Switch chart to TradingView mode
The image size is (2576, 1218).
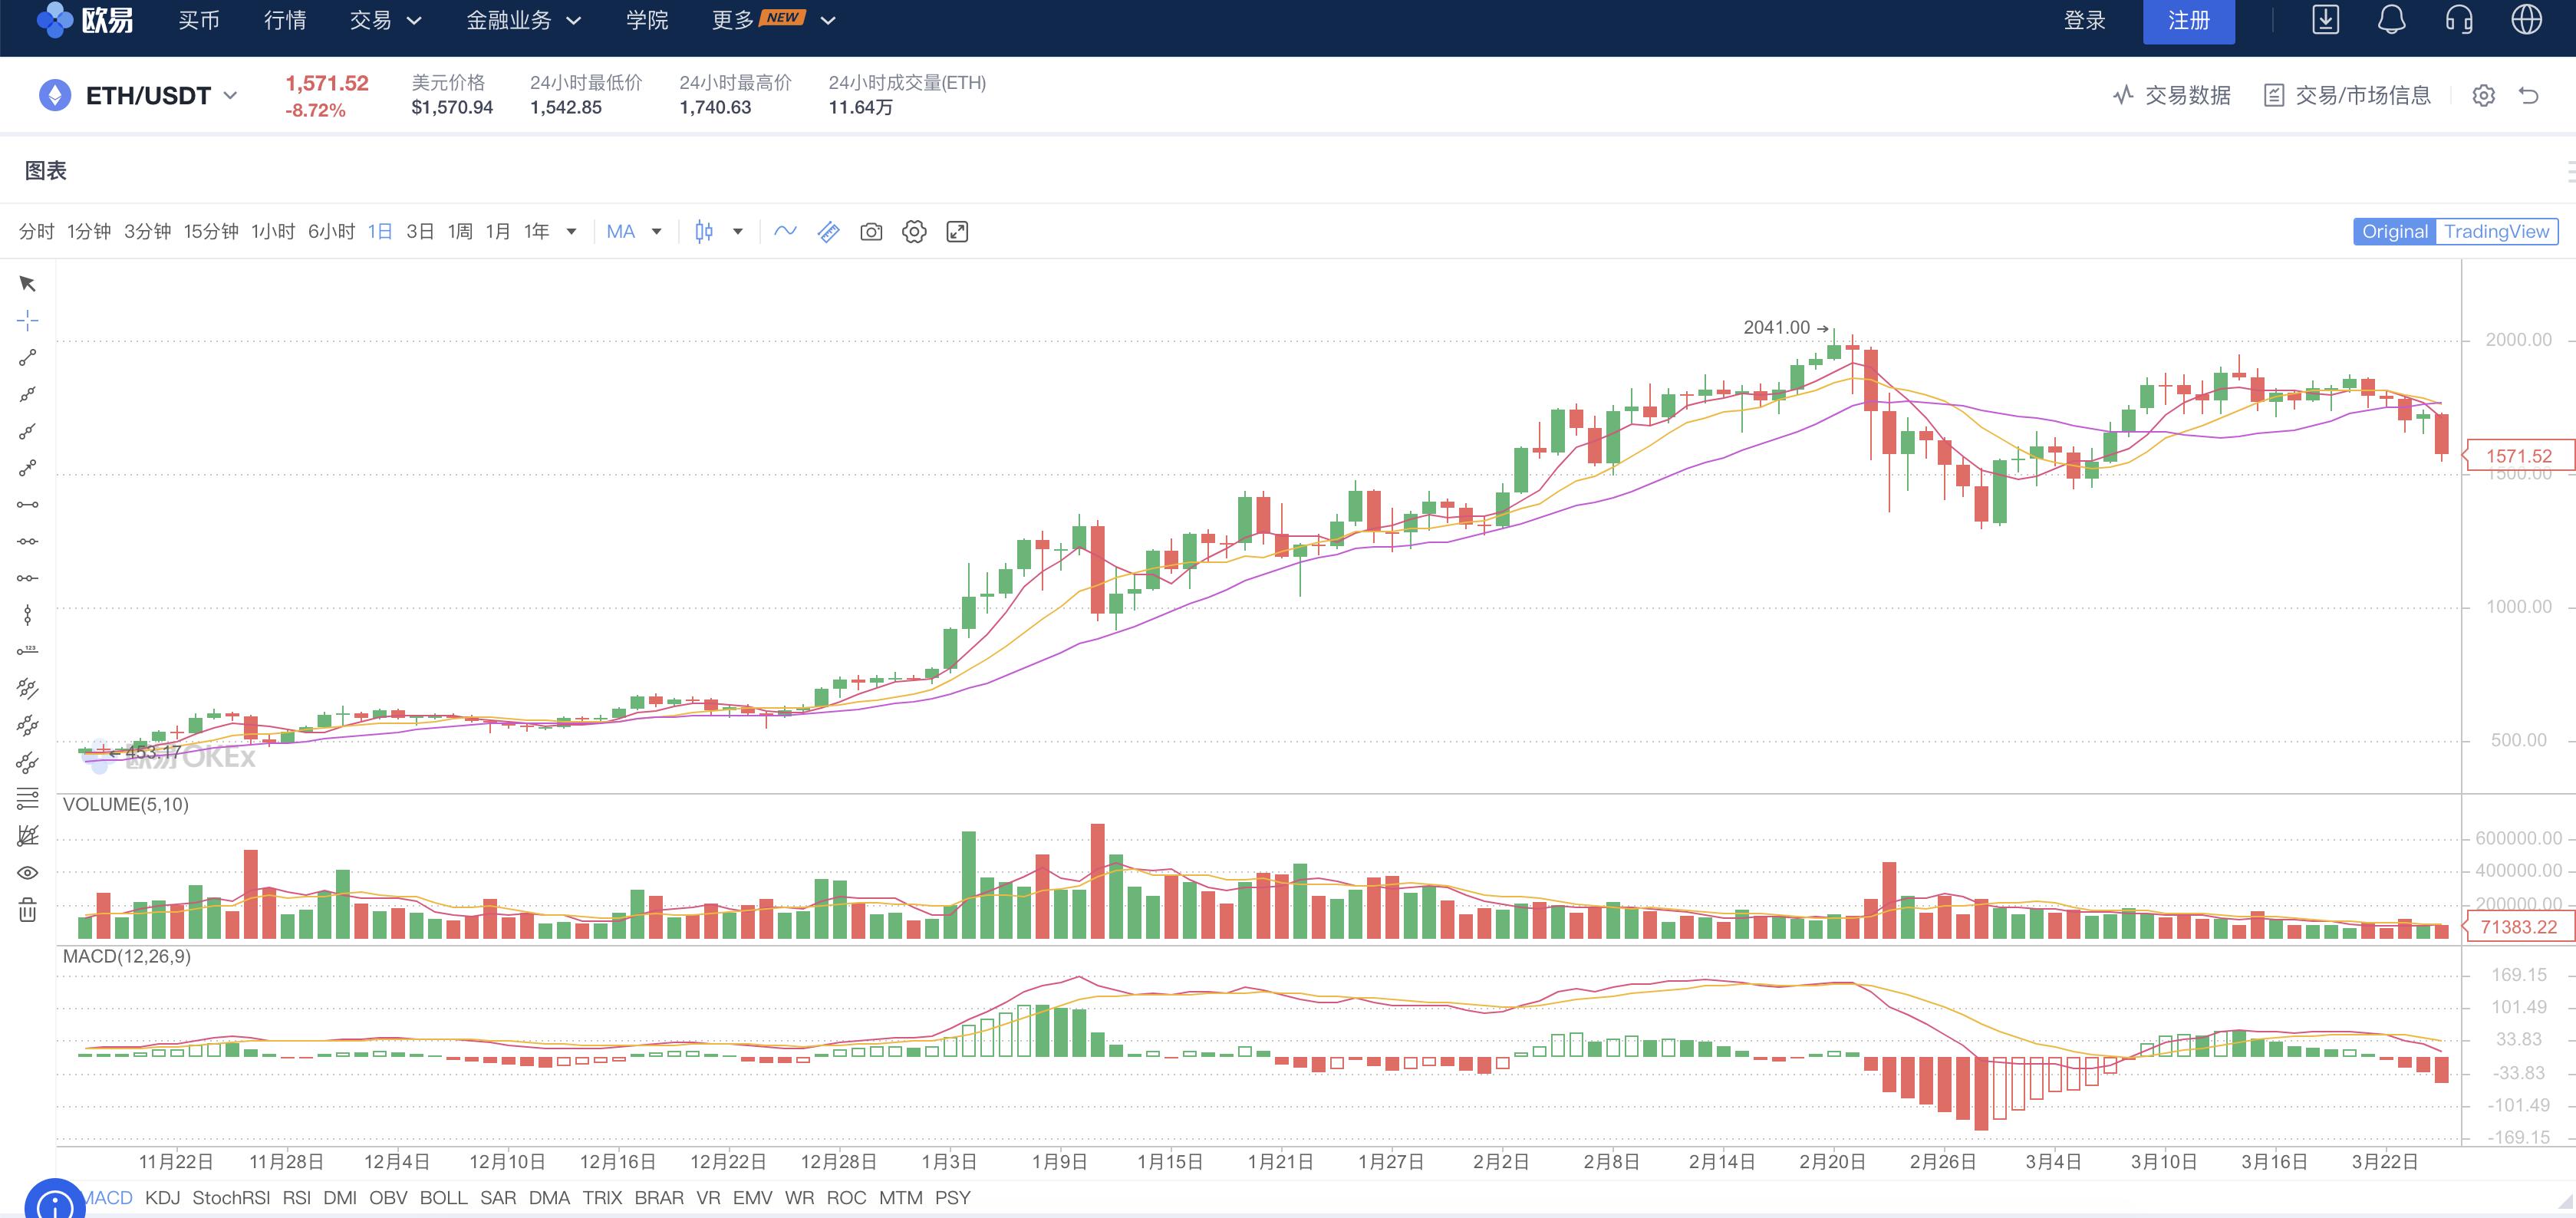[2496, 232]
